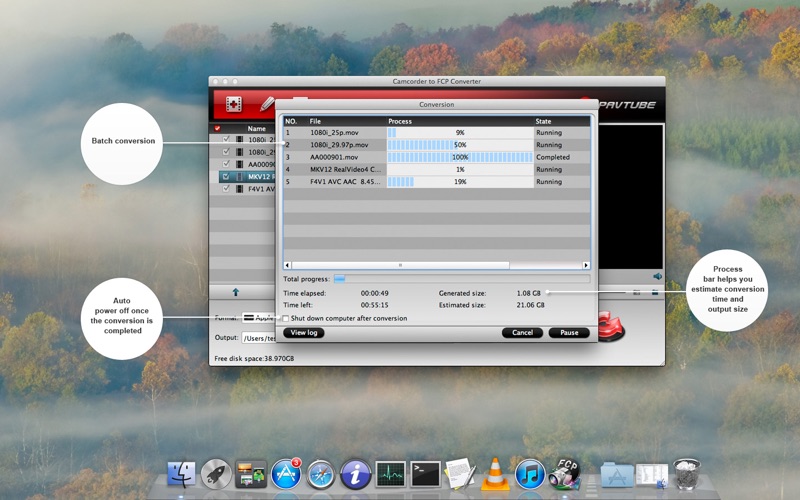The width and height of the screenshot is (800, 500).
Task: Open the Trash in the dock
Action: tap(687, 474)
